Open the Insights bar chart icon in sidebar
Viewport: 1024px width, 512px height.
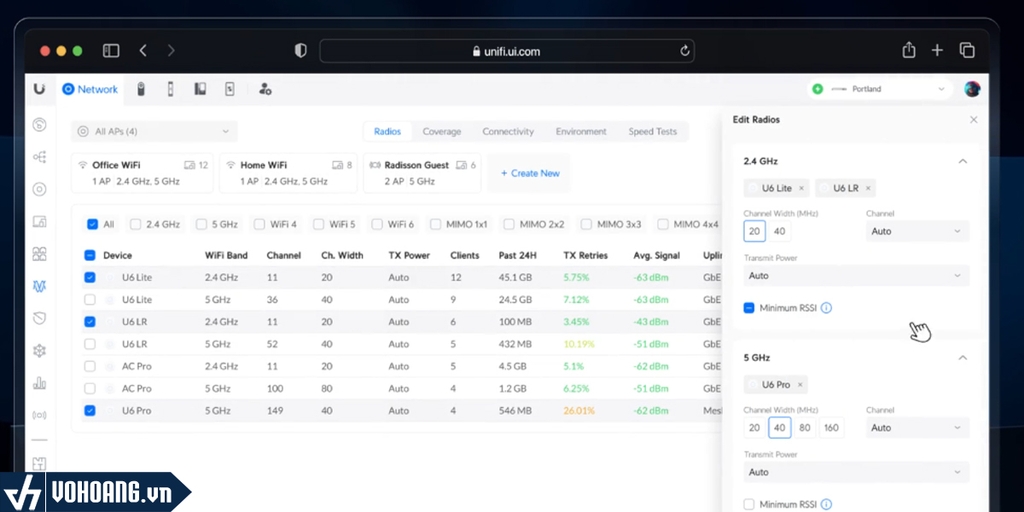pos(39,383)
